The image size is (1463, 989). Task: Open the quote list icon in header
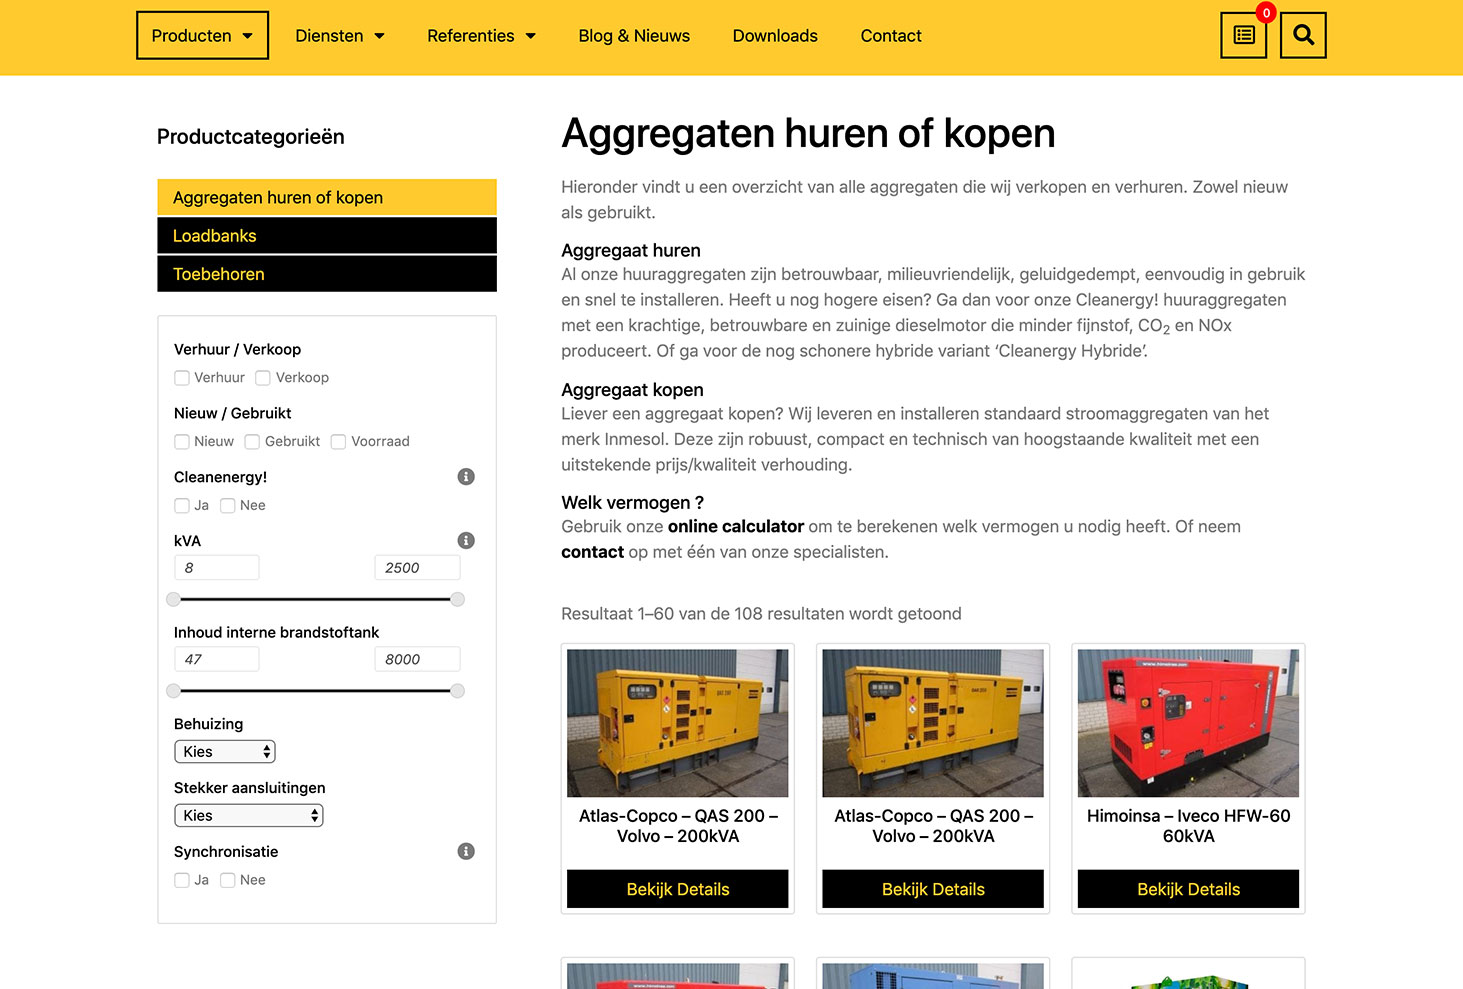(1243, 35)
